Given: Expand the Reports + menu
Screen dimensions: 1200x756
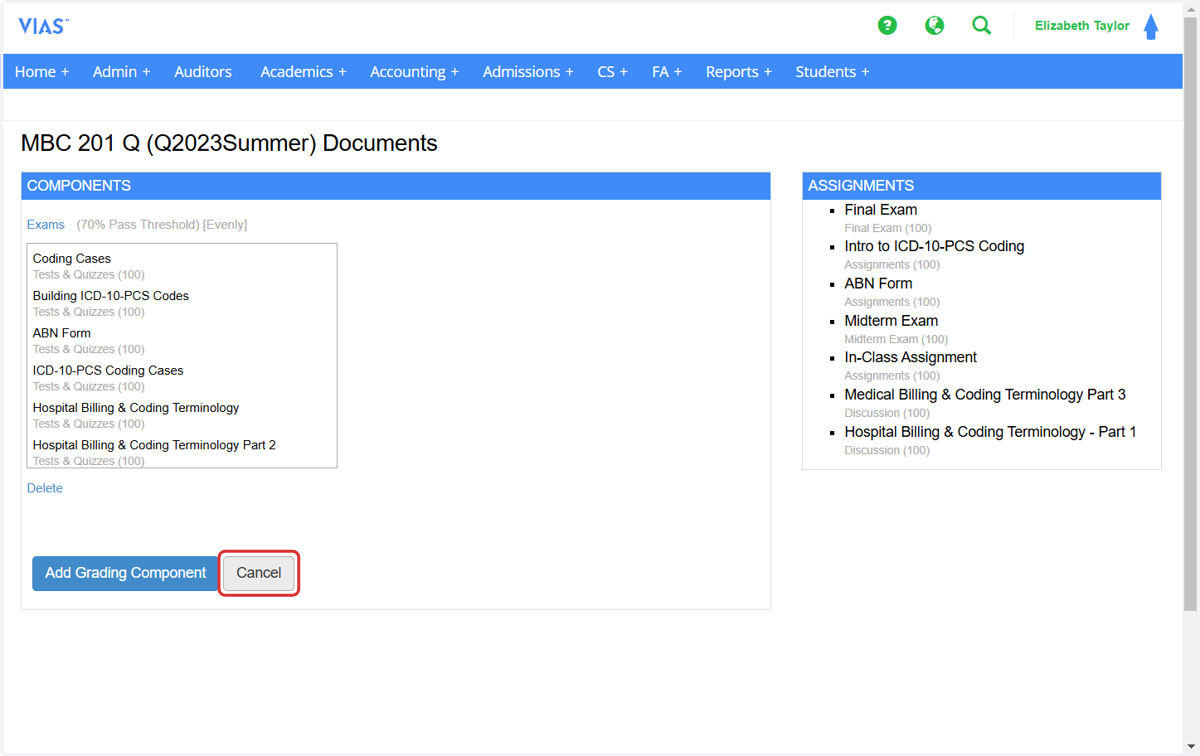Looking at the screenshot, I should 739,72.
